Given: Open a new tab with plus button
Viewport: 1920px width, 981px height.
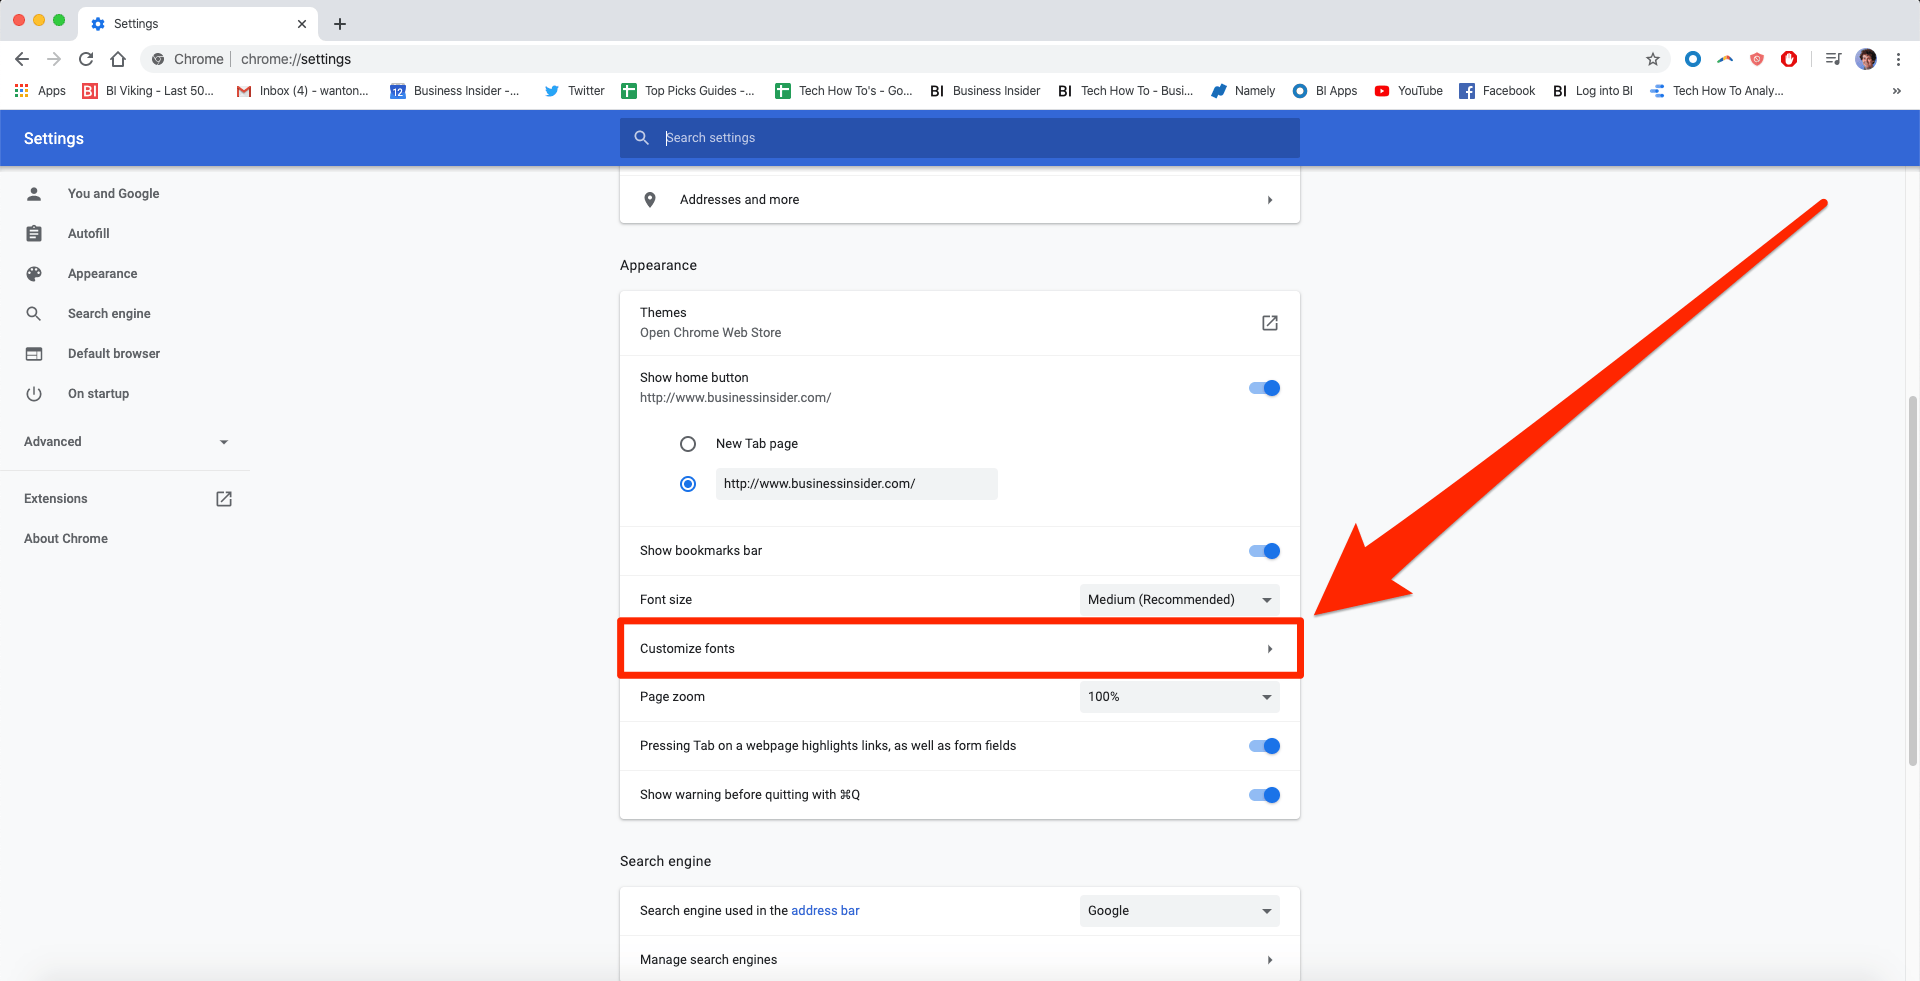Looking at the screenshot, I should pos(340,24).
